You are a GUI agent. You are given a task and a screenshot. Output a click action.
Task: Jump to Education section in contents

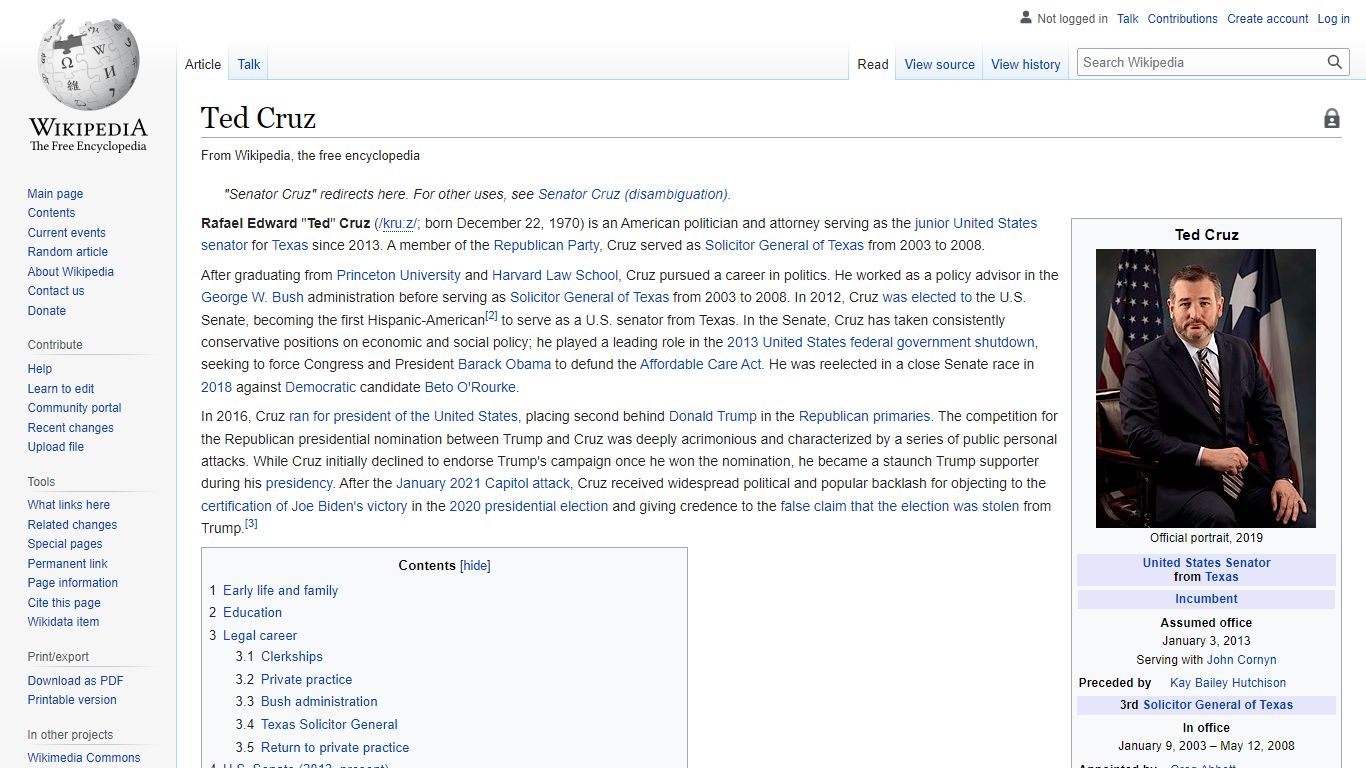coord(252,613)
